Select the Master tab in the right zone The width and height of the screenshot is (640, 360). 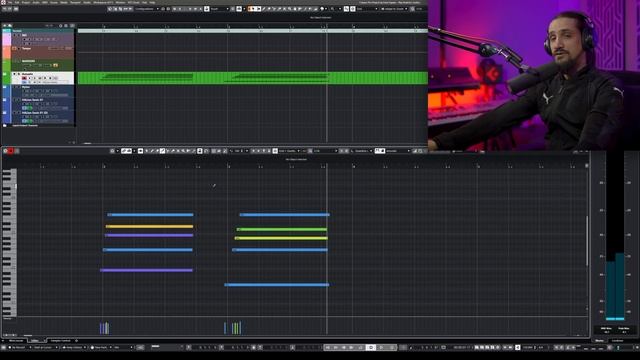point(599,340)
